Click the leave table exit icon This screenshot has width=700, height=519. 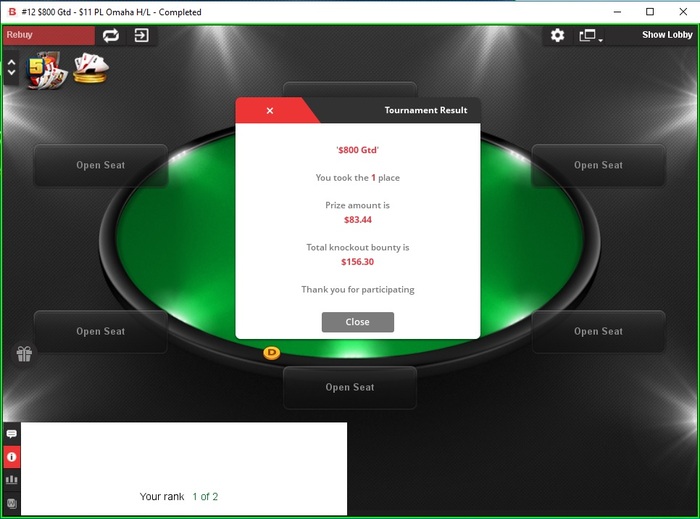(x=142, y=35)
